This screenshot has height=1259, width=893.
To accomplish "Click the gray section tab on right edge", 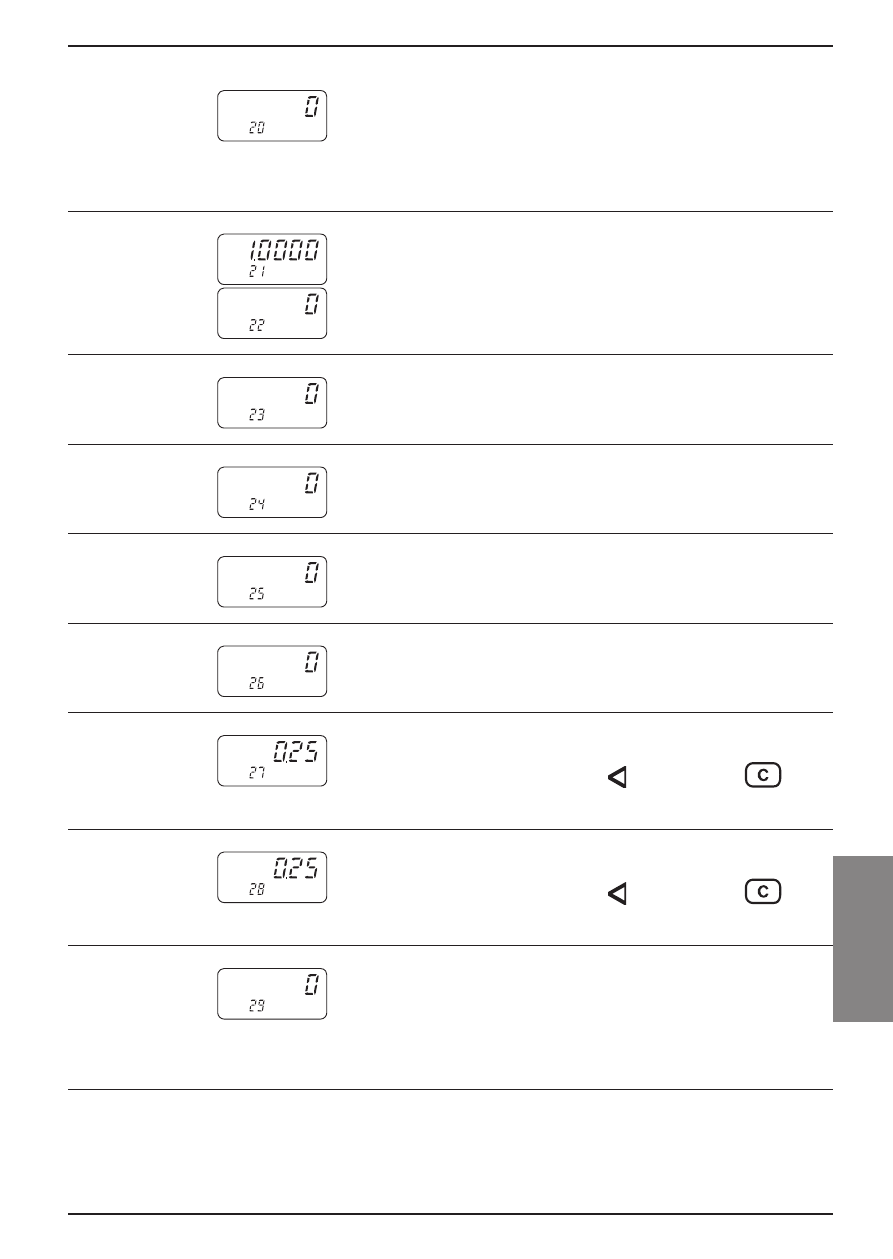I will pos(862,937).
